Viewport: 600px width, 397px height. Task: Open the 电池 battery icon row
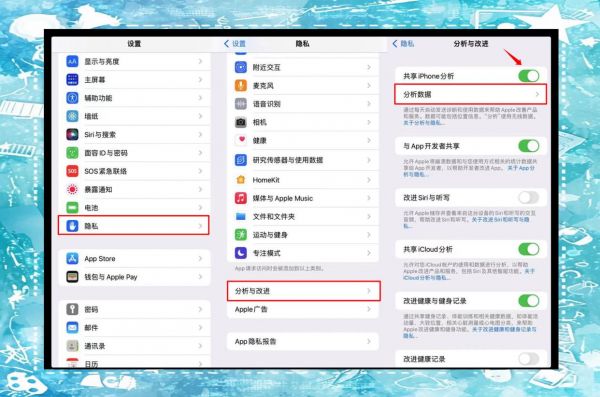tap(72, 207)
